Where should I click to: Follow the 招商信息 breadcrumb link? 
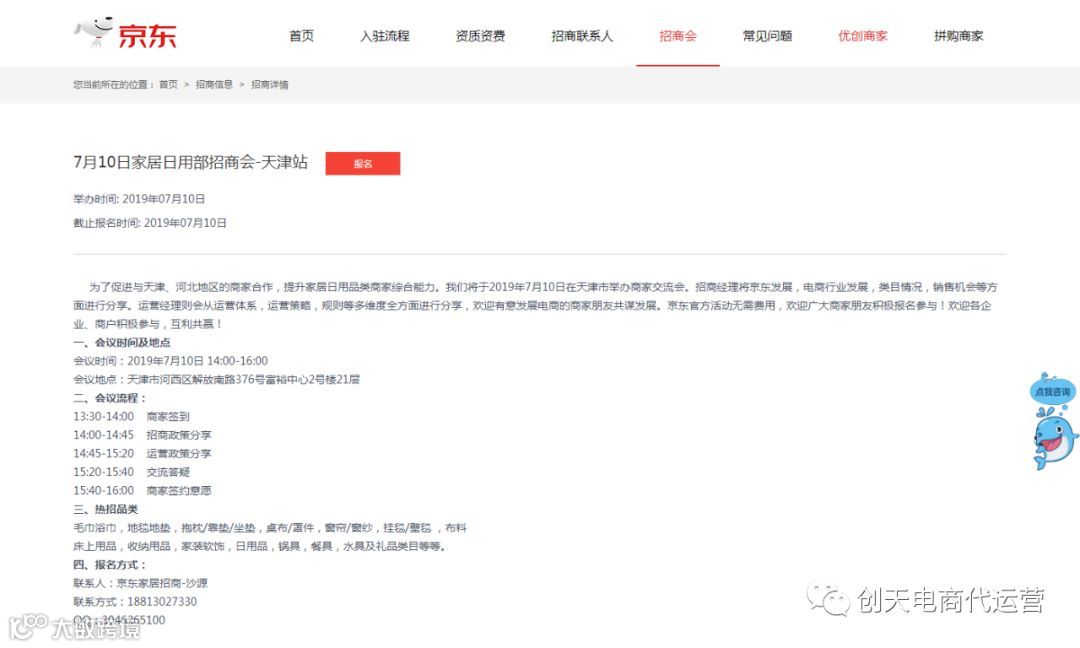coord(214,85)
